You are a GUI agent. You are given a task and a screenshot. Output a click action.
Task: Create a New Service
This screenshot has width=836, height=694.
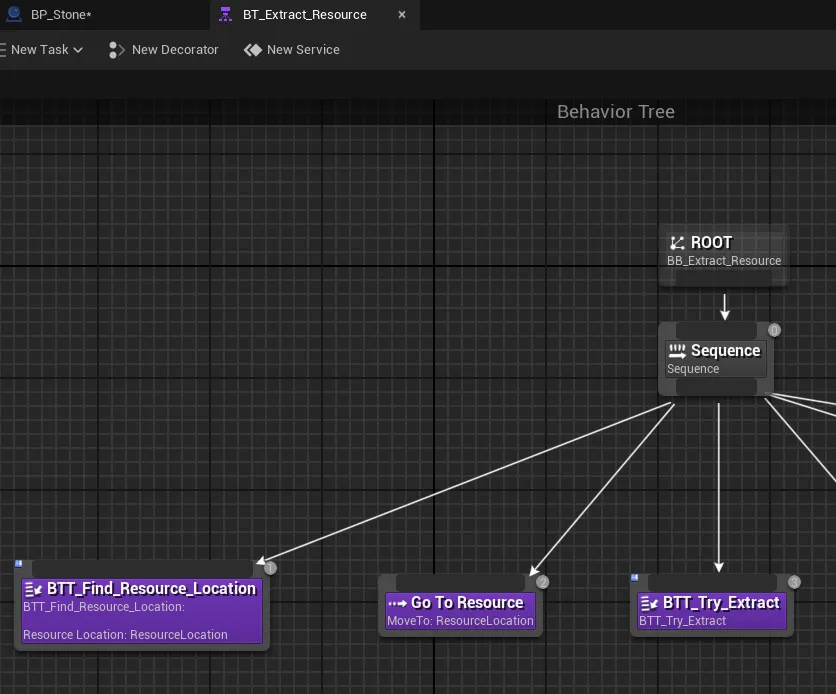click(292, 50)
